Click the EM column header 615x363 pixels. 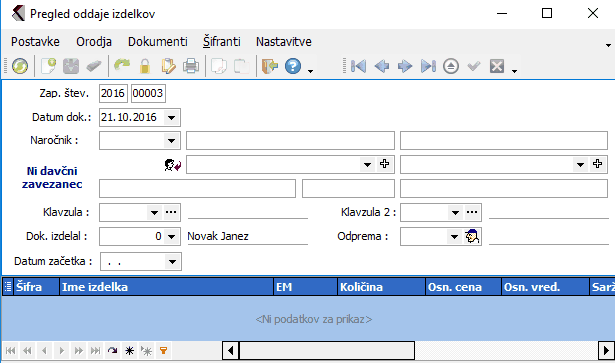[x=305, y=287]
